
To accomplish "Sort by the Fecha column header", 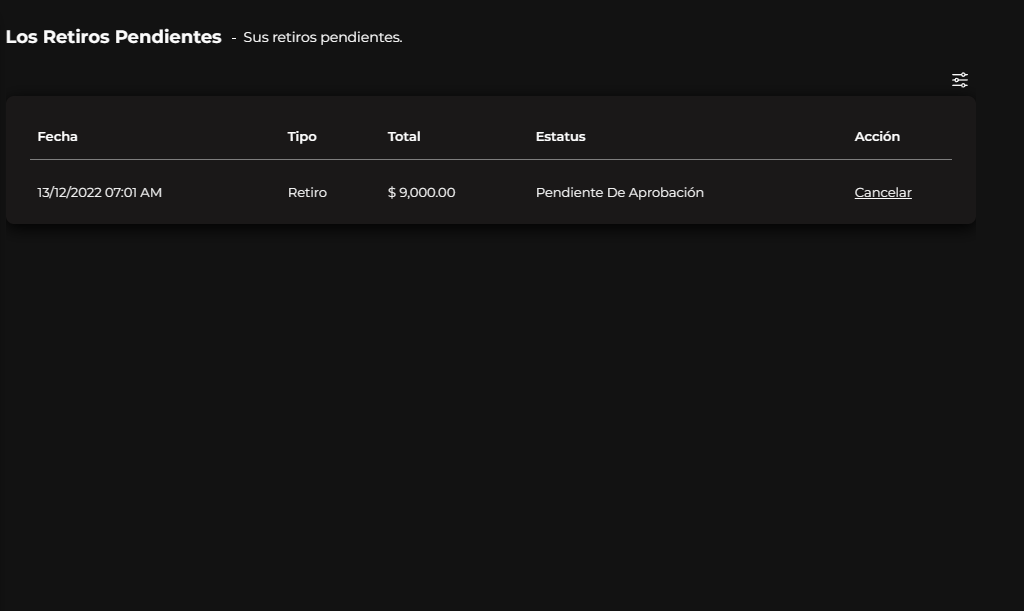I will pos(57,137).
